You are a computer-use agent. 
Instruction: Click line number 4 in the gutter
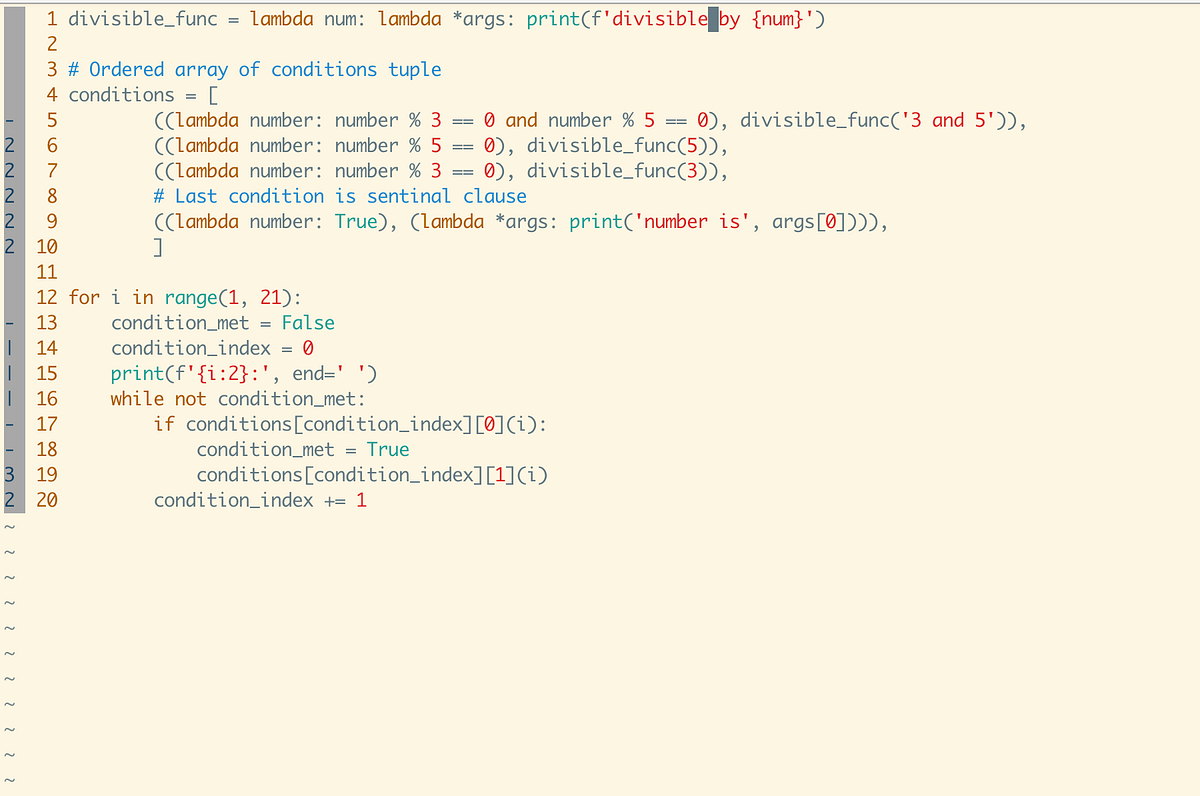51,94
